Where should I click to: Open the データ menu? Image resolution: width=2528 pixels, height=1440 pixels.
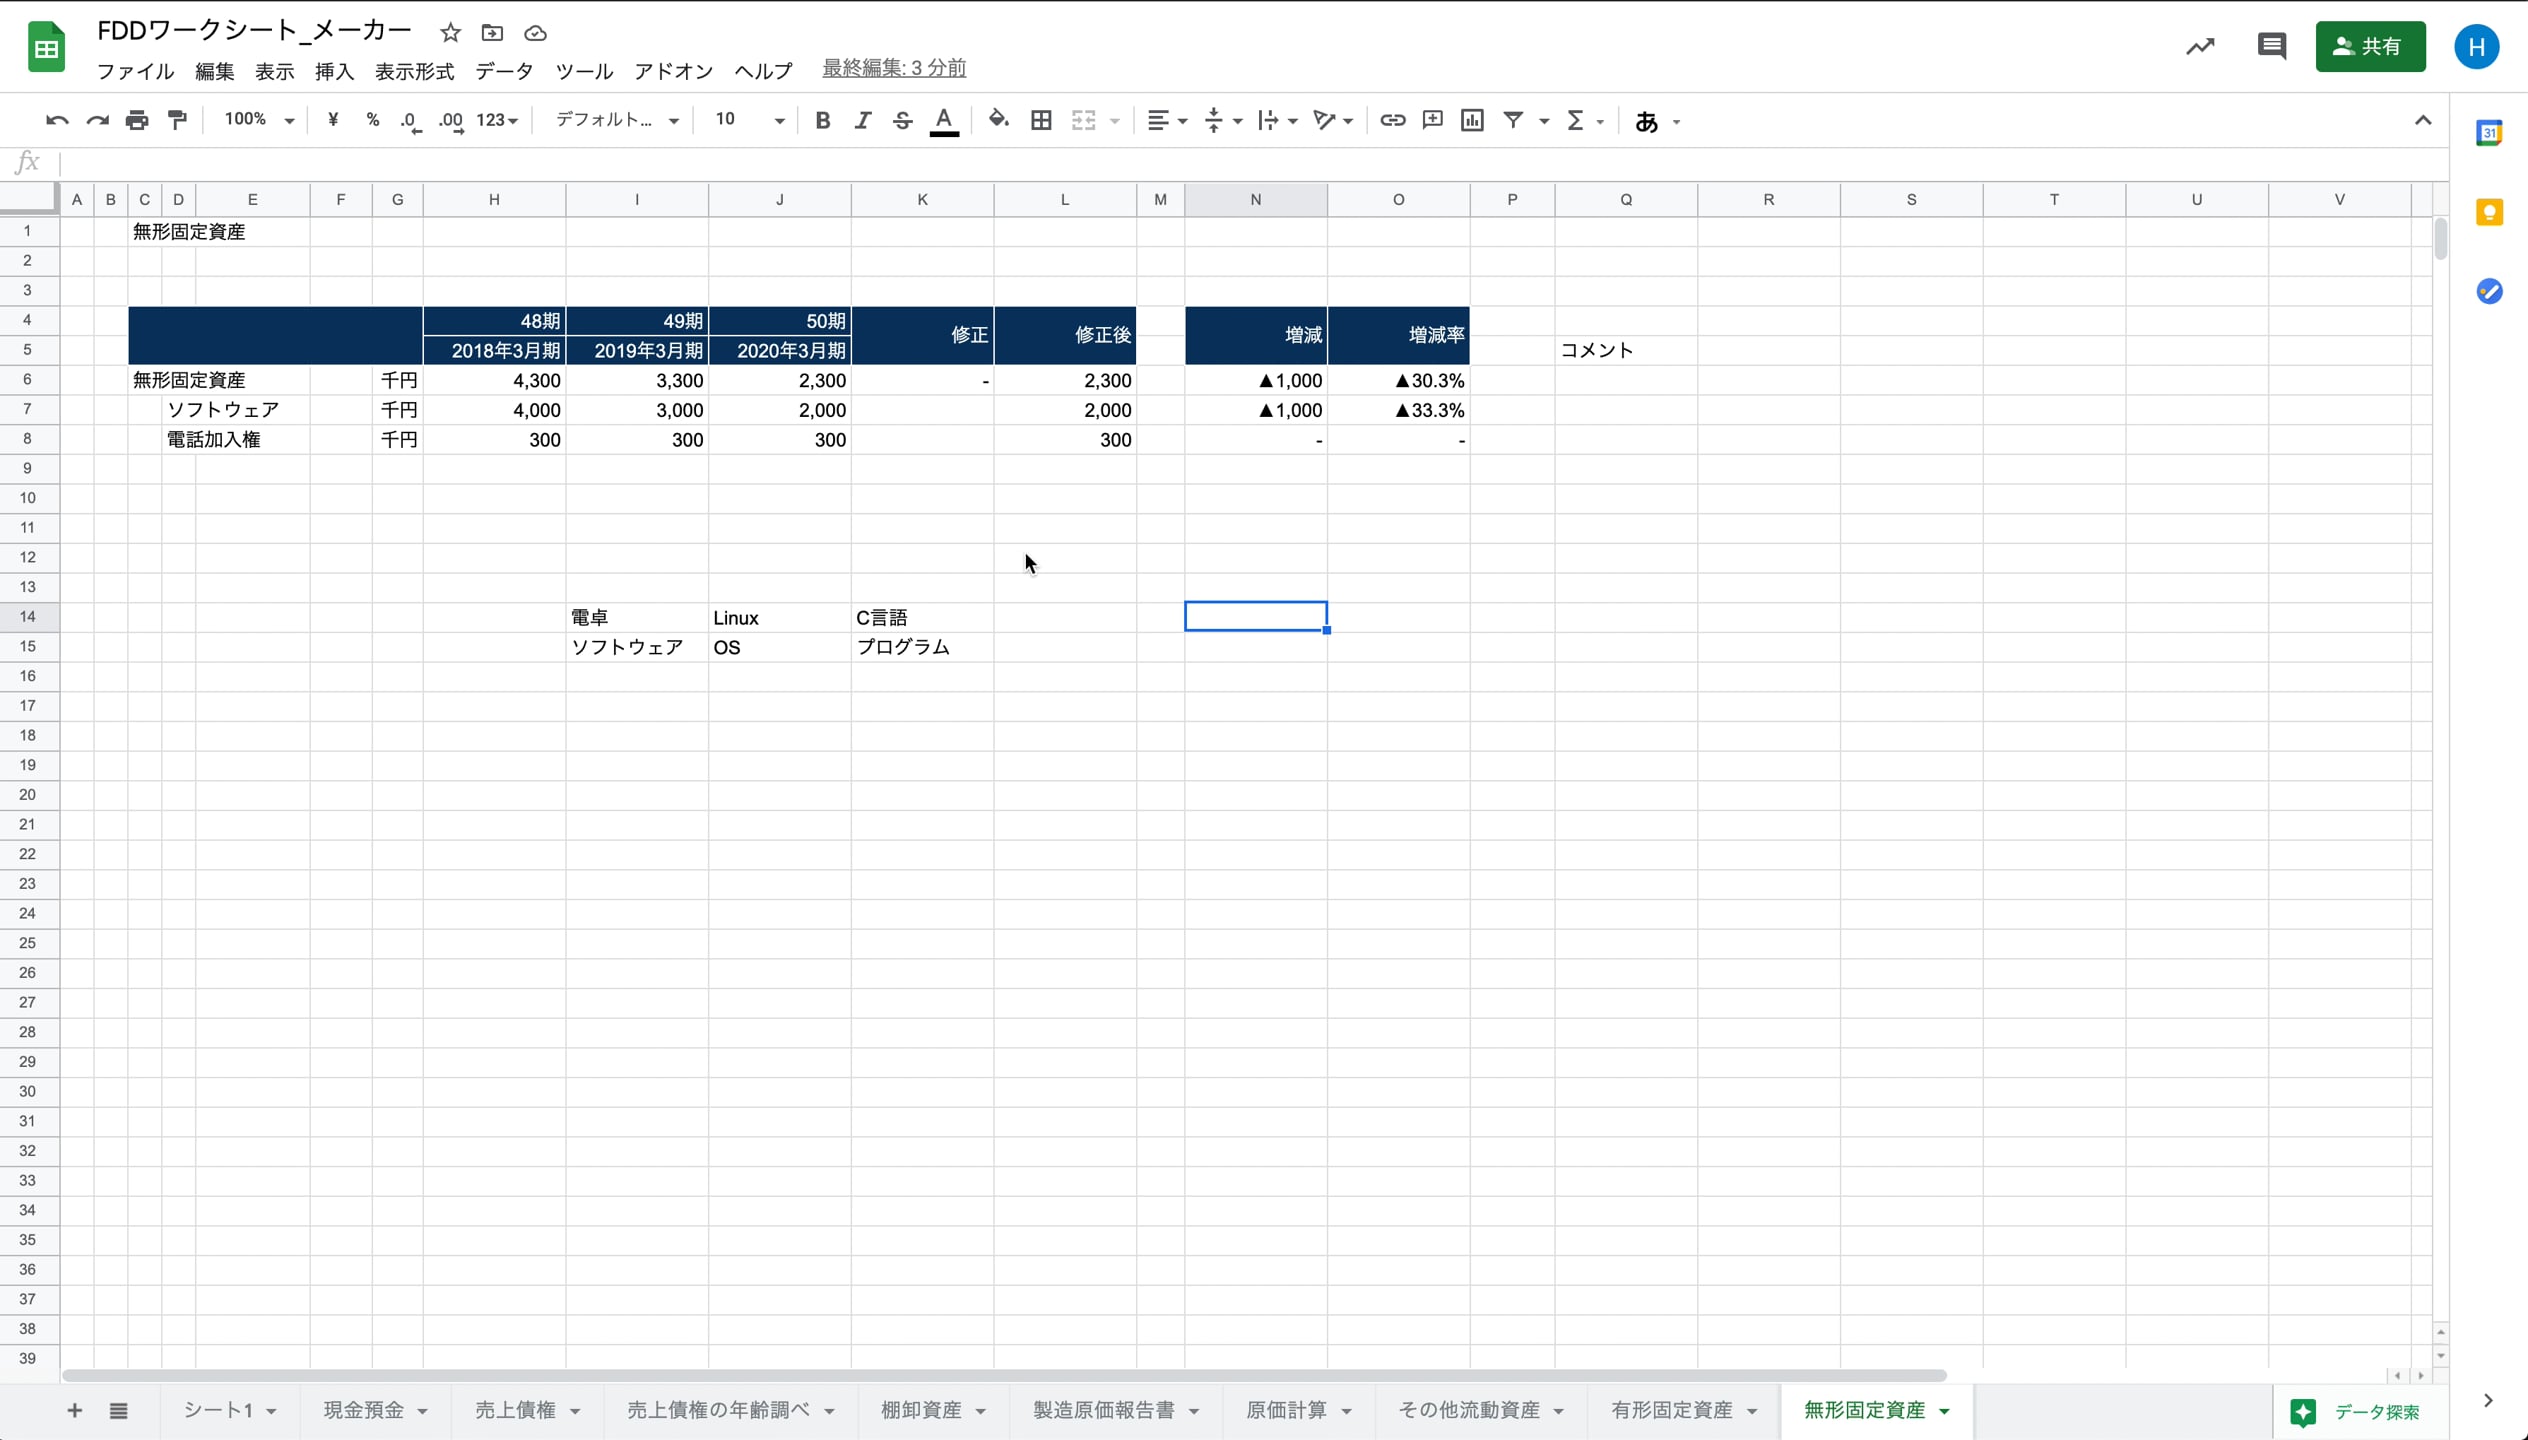(503, 71)
